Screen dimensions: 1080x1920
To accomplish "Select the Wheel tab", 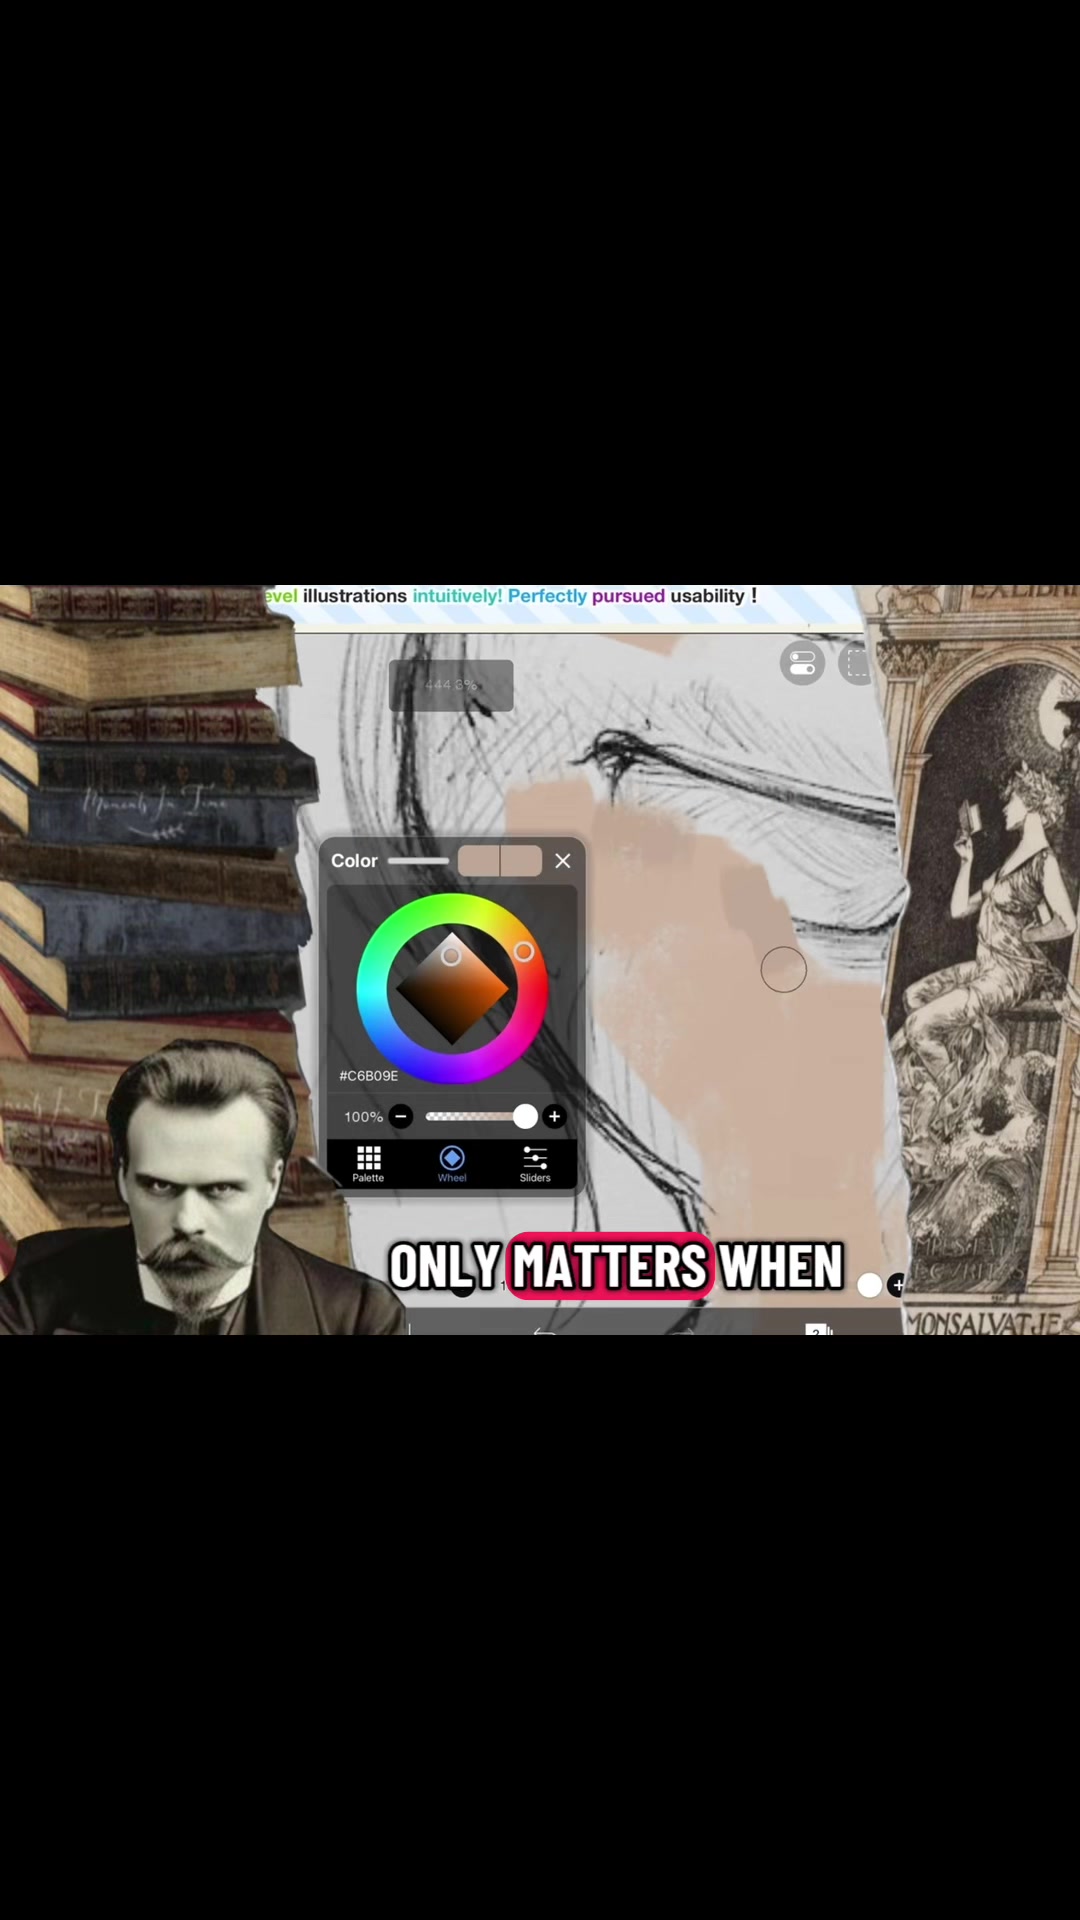I will coord(452,1164).
